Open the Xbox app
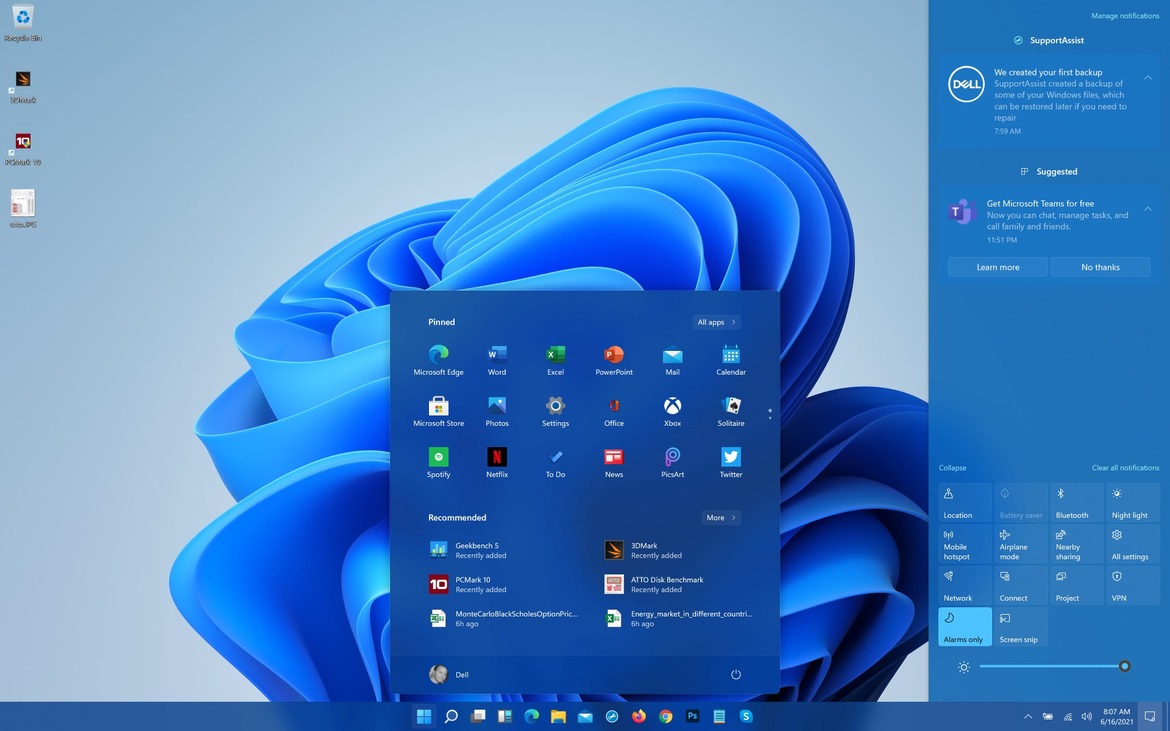The image size is (1170, 731). (x=672, y=410)
